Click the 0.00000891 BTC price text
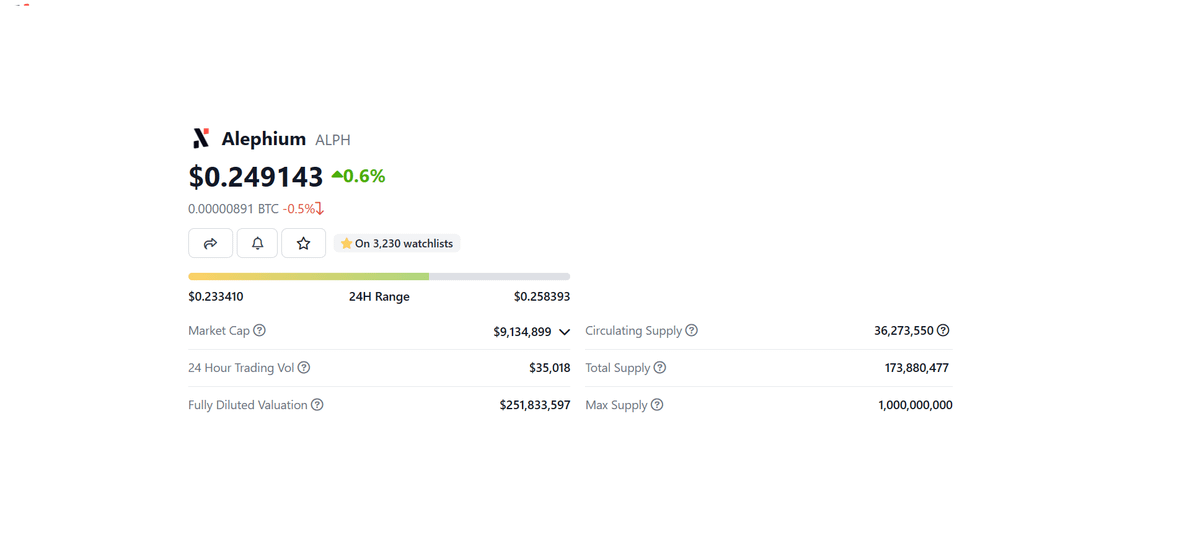The width and height of the screenshot is (1200, 558). (233, 209)
